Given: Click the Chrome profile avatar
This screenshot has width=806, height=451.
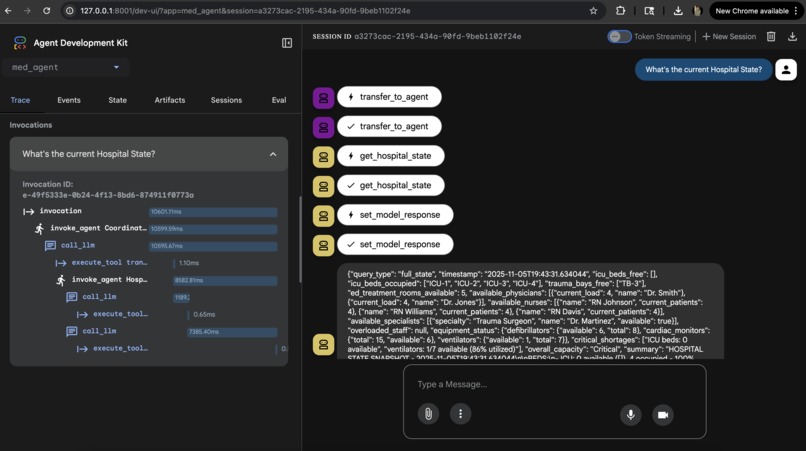Looking at the screenshot, I should [x=697, y=11].
